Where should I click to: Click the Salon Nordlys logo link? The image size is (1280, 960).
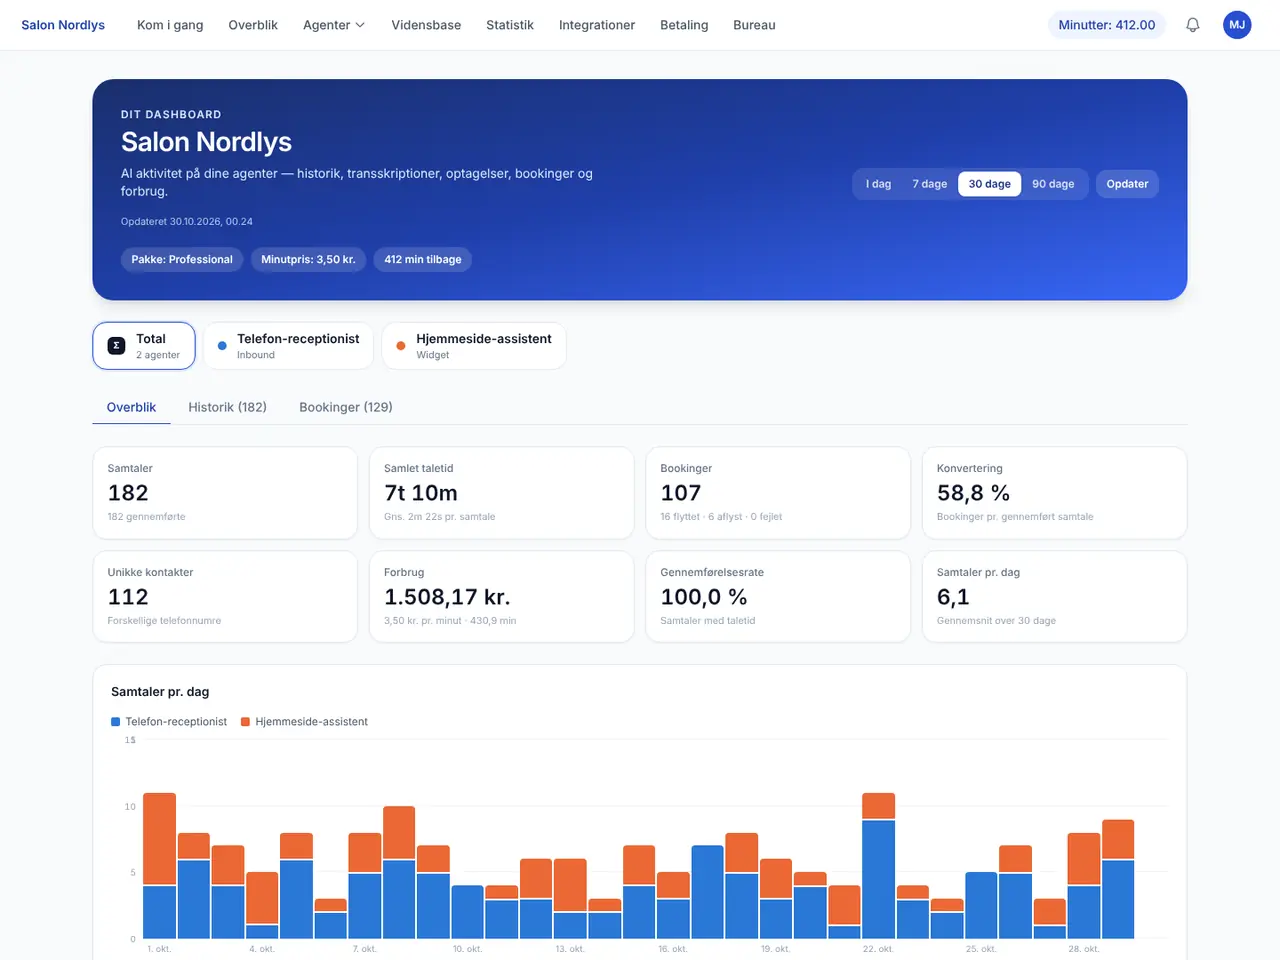(x=63, y=25)
